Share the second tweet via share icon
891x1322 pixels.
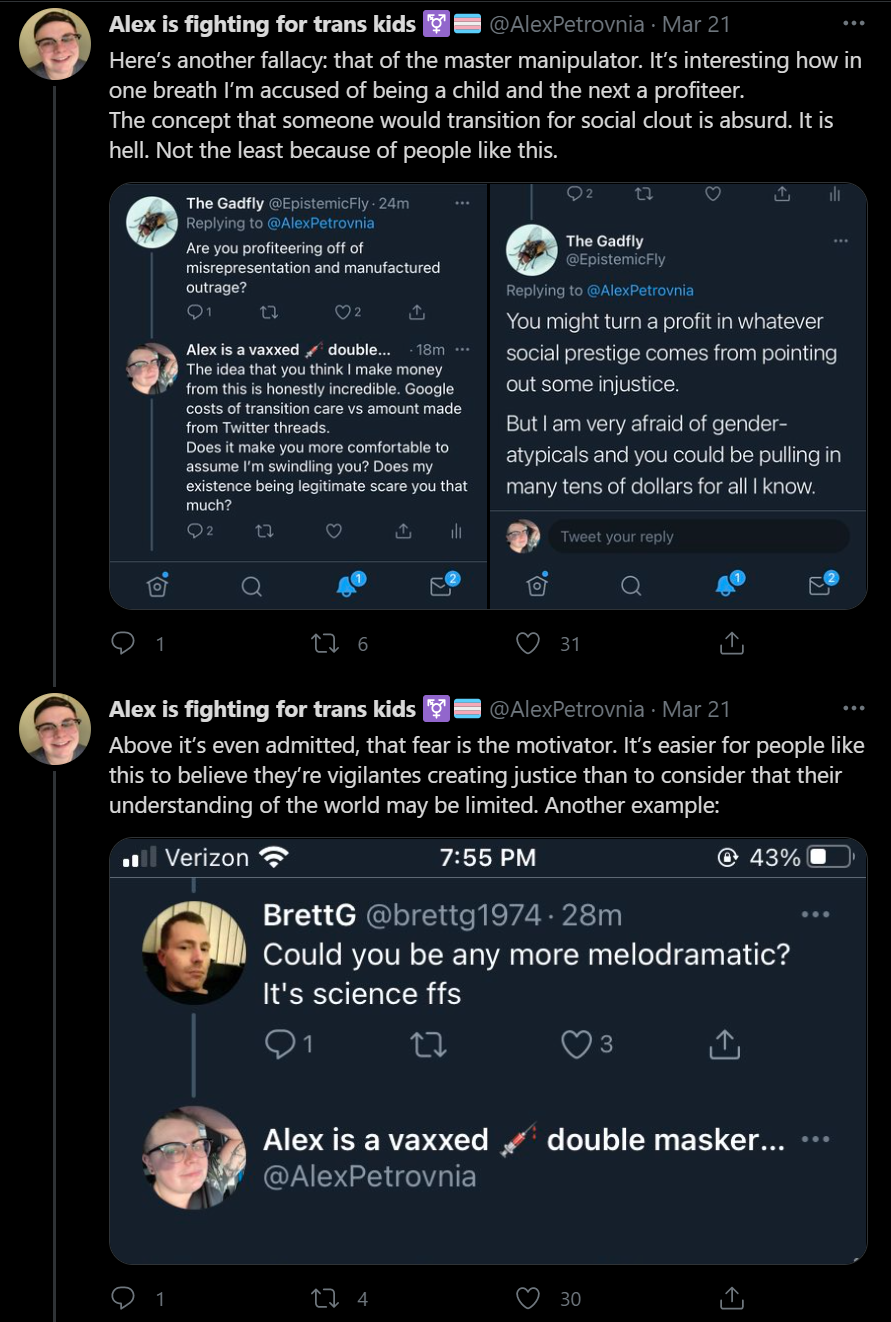pyautogui.click(x=732, y=1298)
